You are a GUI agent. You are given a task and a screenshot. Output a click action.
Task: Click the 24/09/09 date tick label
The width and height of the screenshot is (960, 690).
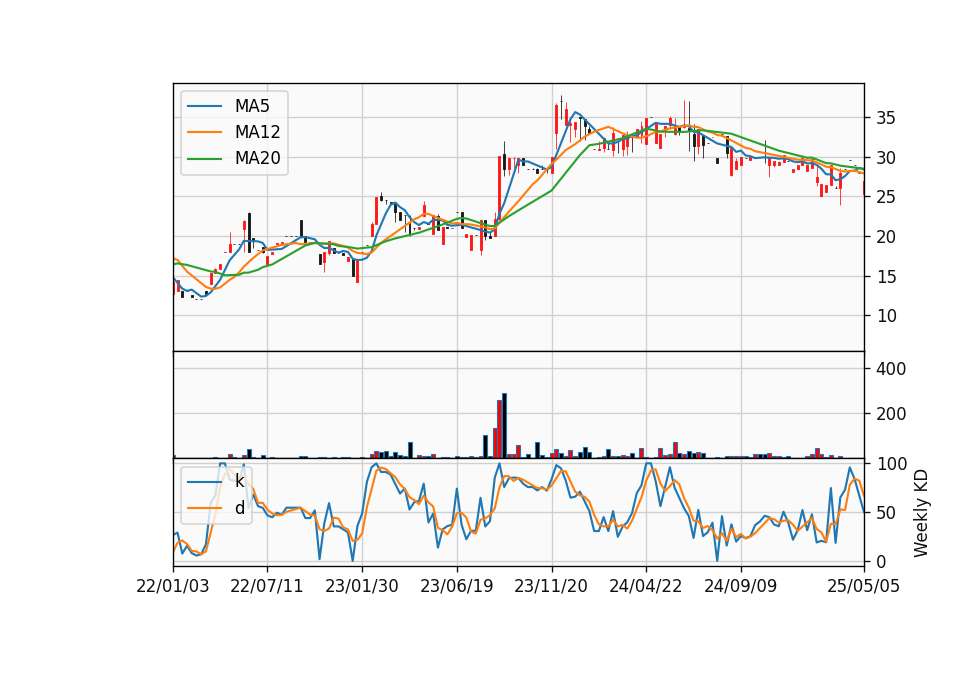741,586
